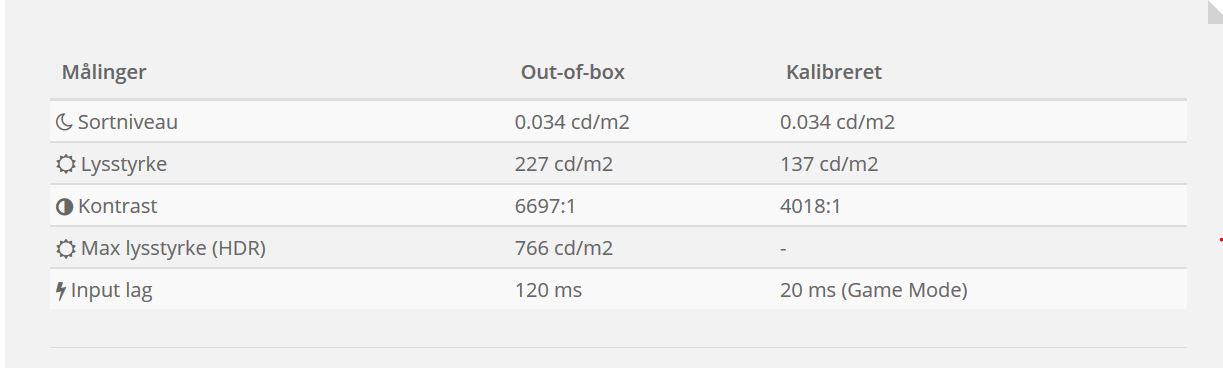Click the sun icon beside Lysstyrke
1223x368 pixels.
66,164
